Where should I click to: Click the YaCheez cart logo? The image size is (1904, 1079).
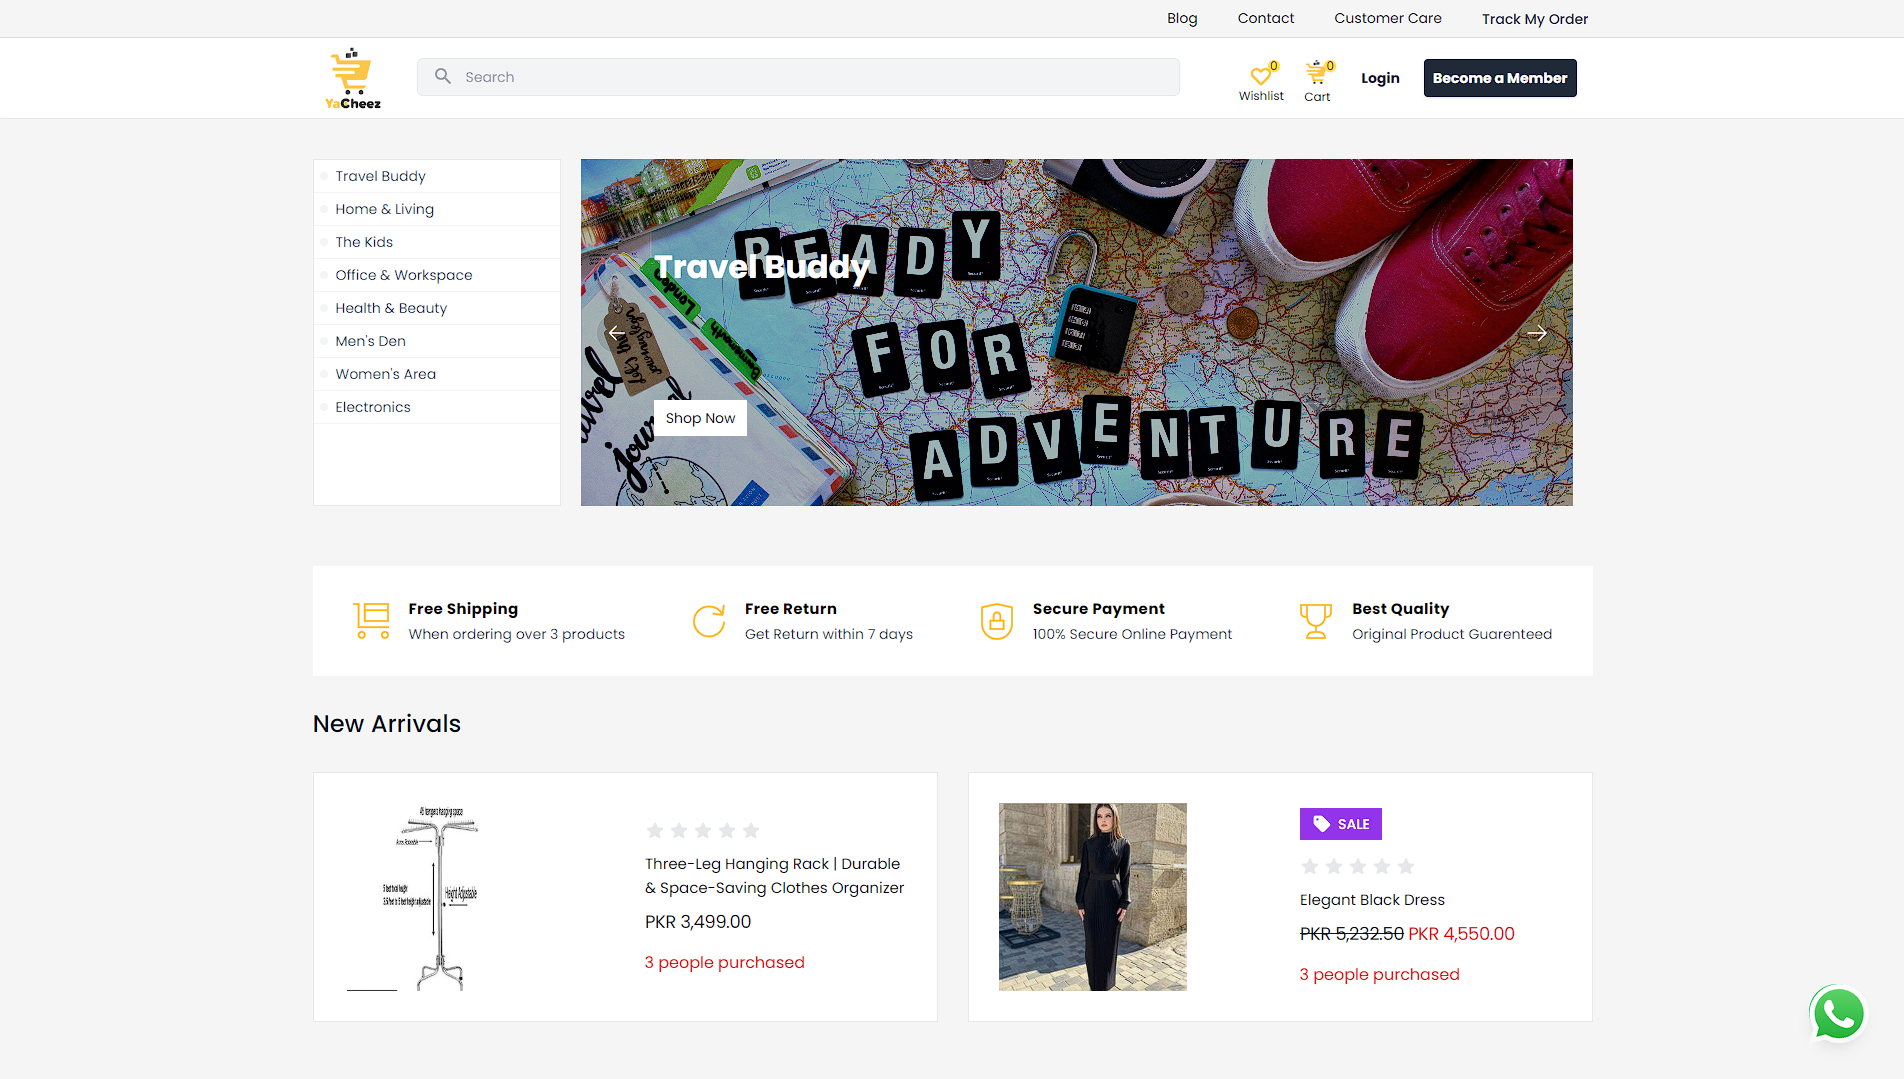352,78
